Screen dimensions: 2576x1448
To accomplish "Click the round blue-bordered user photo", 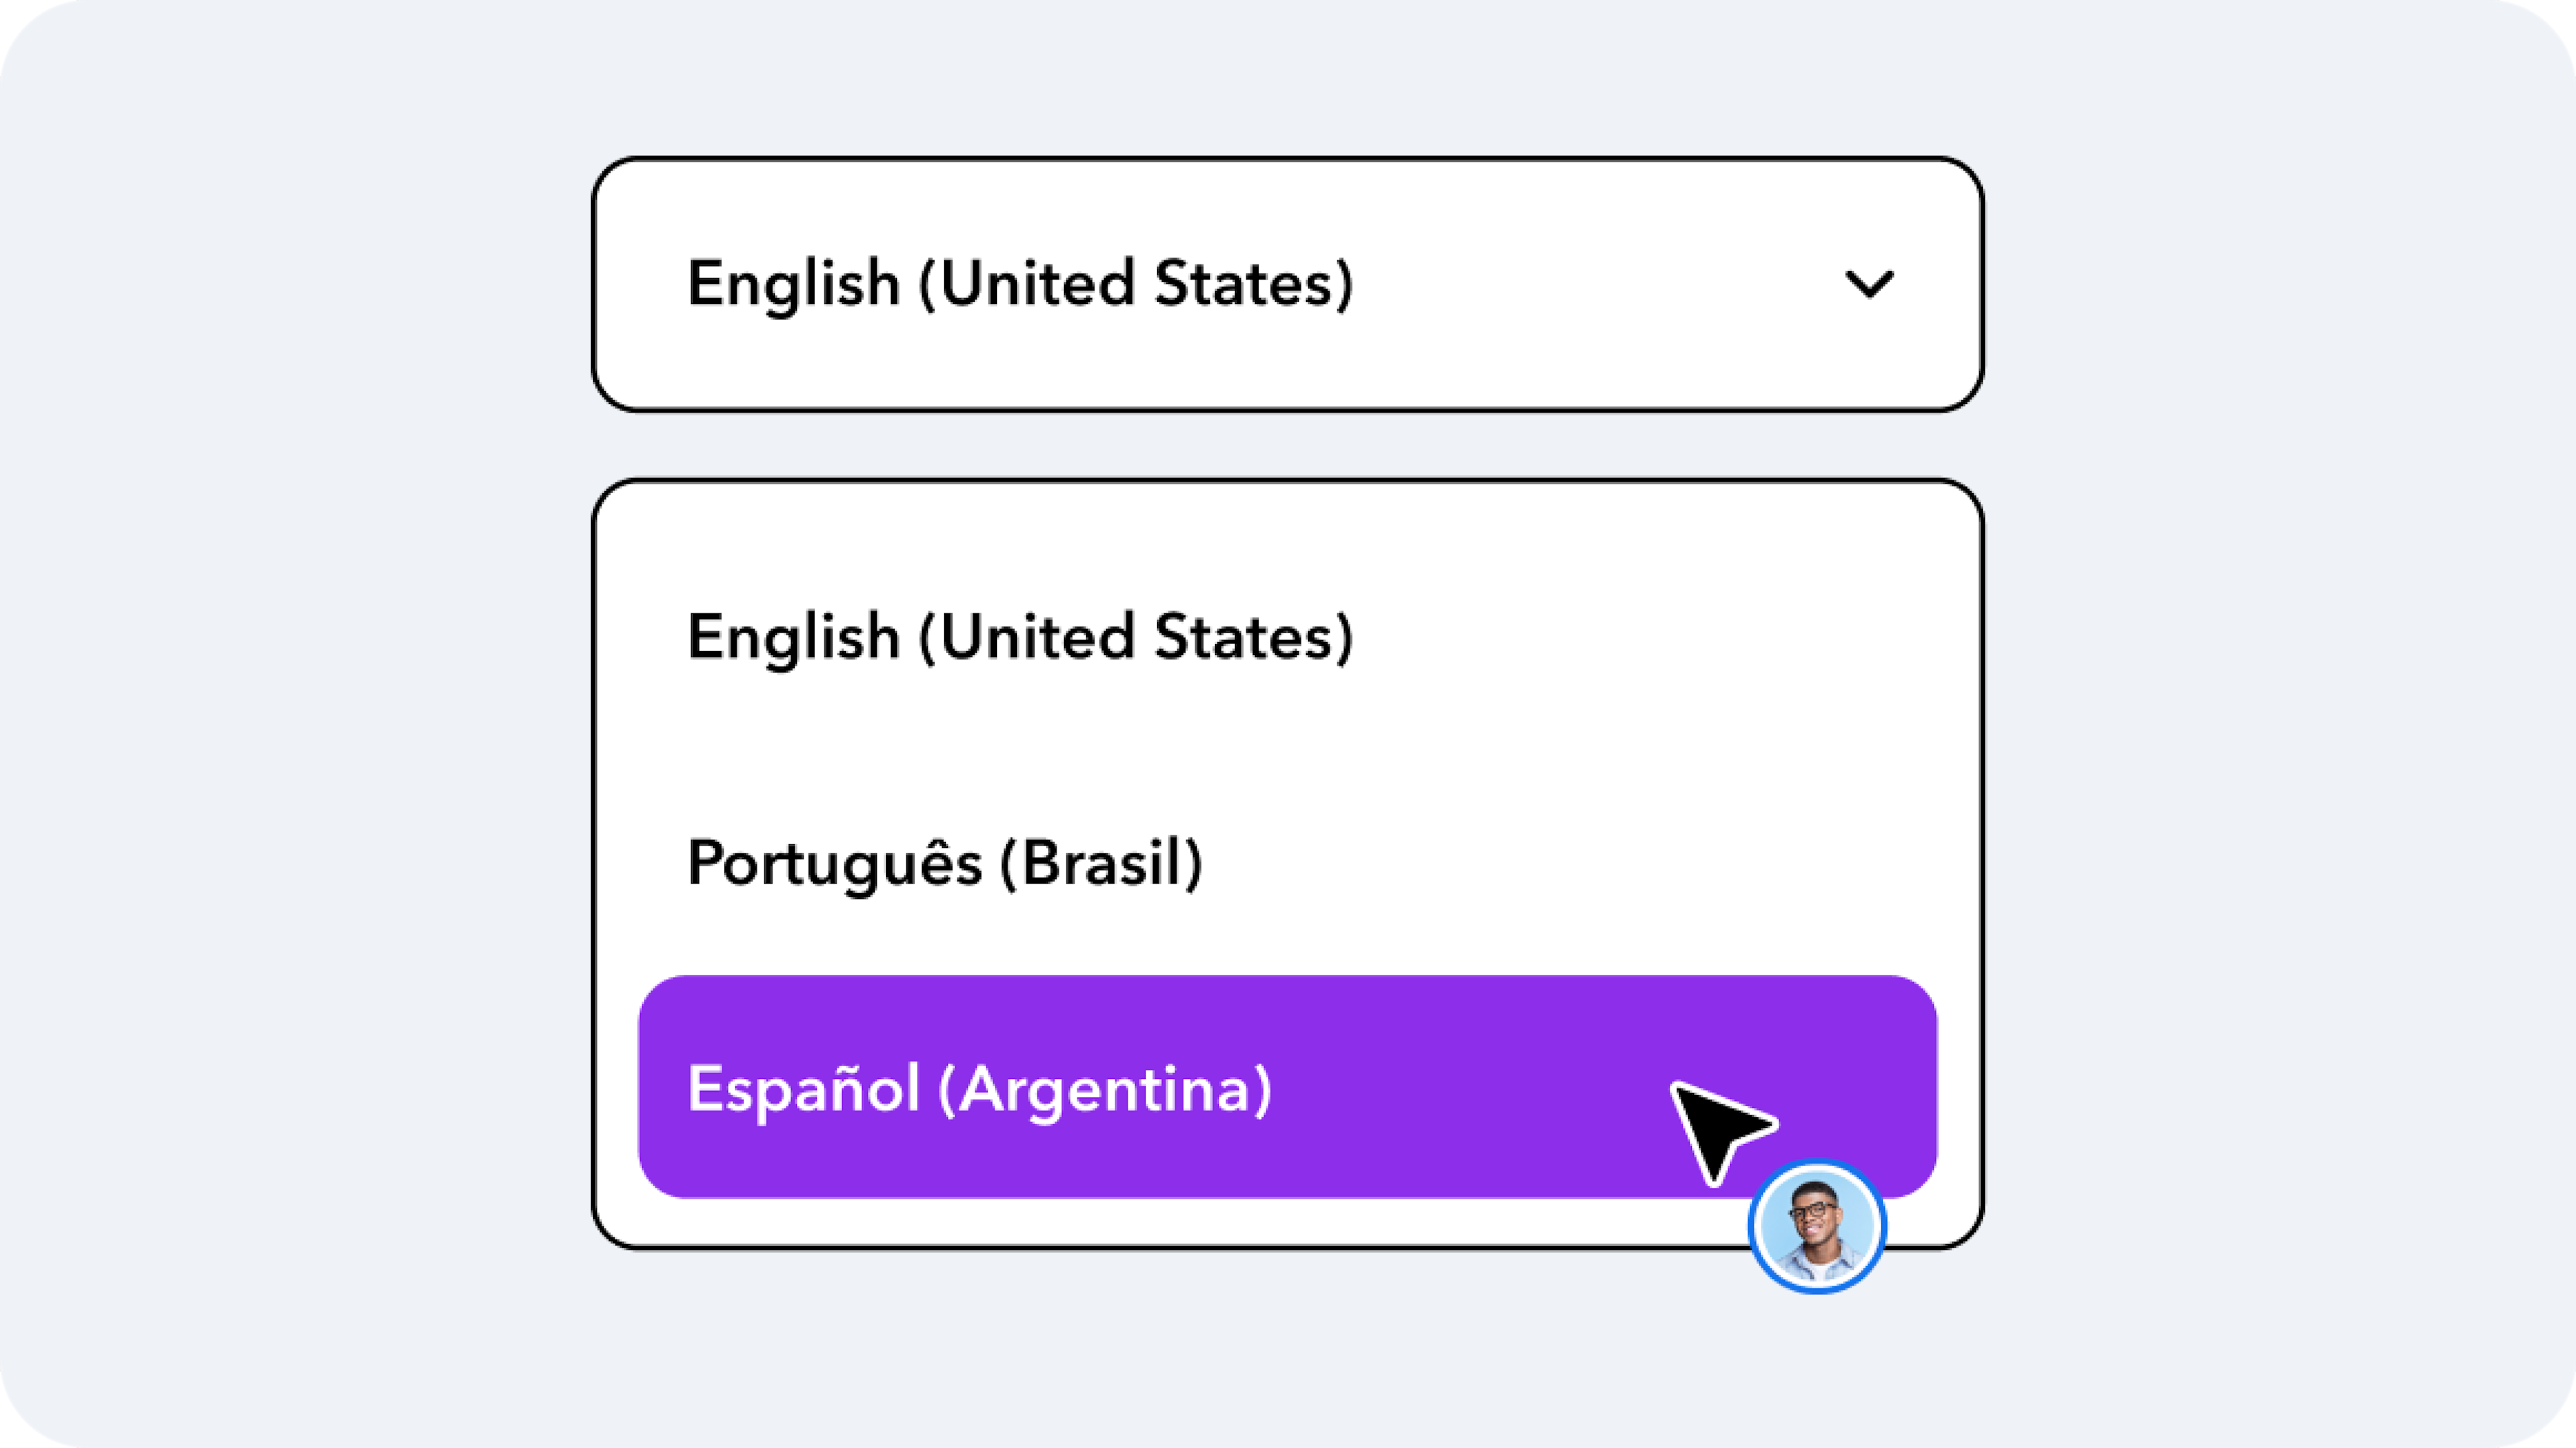I will click(x=1817, y=1227).
